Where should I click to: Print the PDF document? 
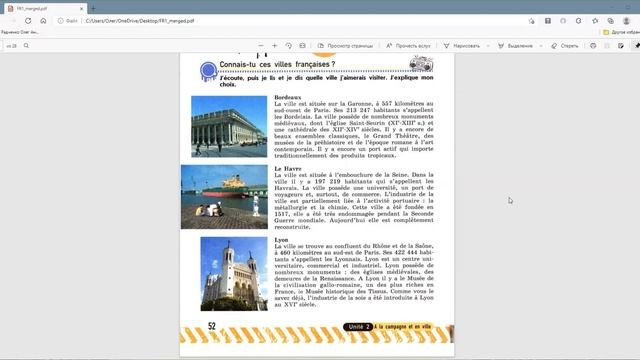click(593, 46)
